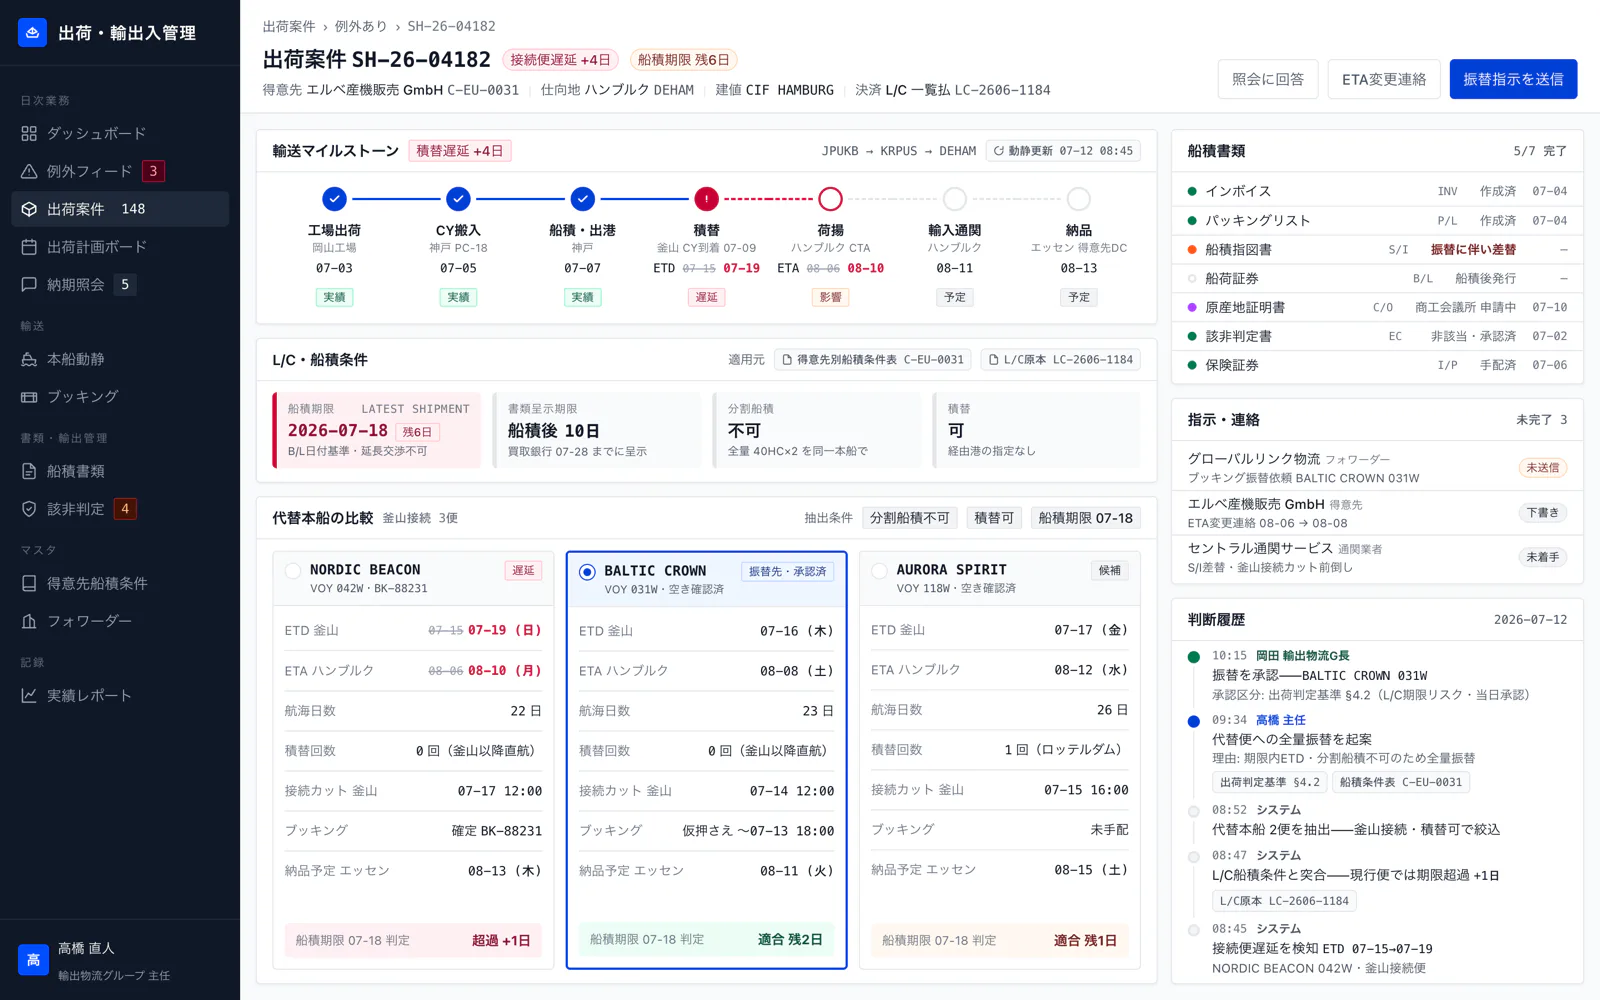
Task: Open the グローバルリンク物流 instruction entry
Action: pos(1377,468)
